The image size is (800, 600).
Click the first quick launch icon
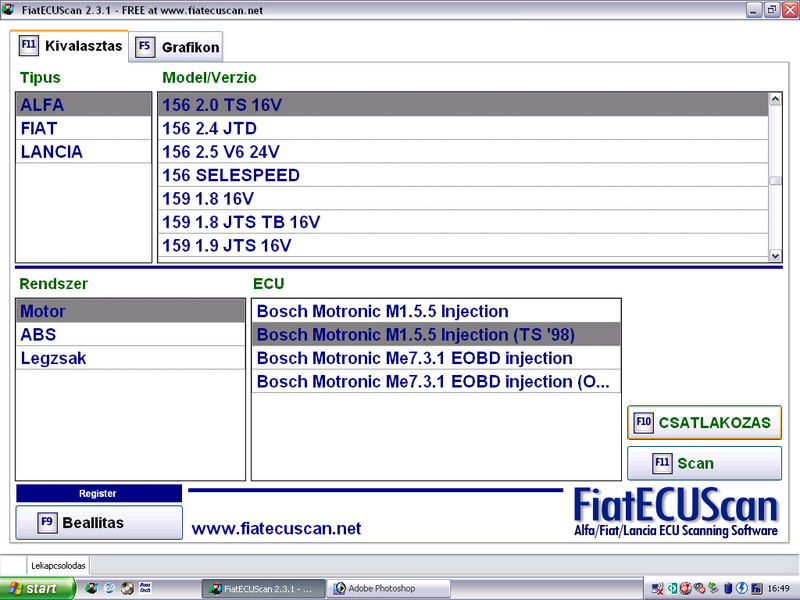91,588
